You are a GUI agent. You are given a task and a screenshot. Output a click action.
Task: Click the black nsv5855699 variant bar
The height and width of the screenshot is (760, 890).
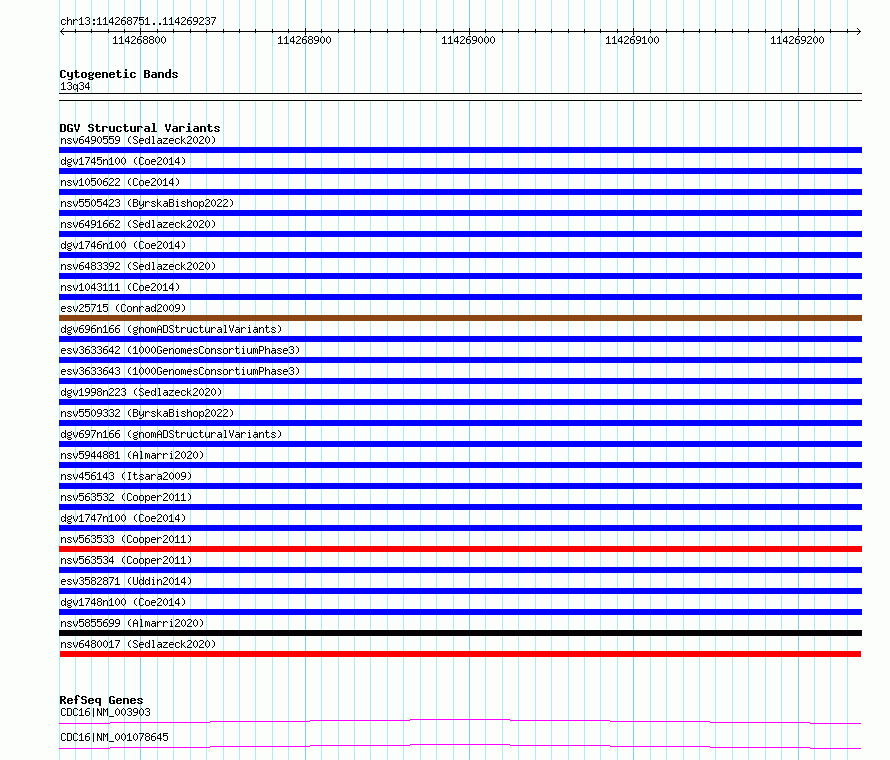tap(460, 633)
